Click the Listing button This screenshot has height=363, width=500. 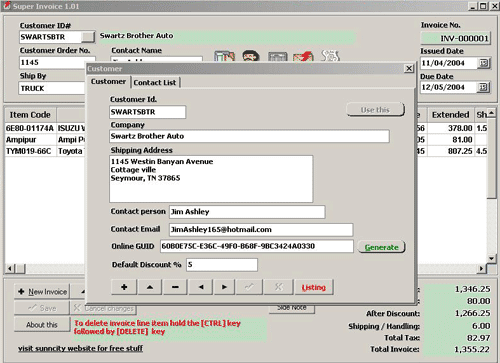click(314, 287)
